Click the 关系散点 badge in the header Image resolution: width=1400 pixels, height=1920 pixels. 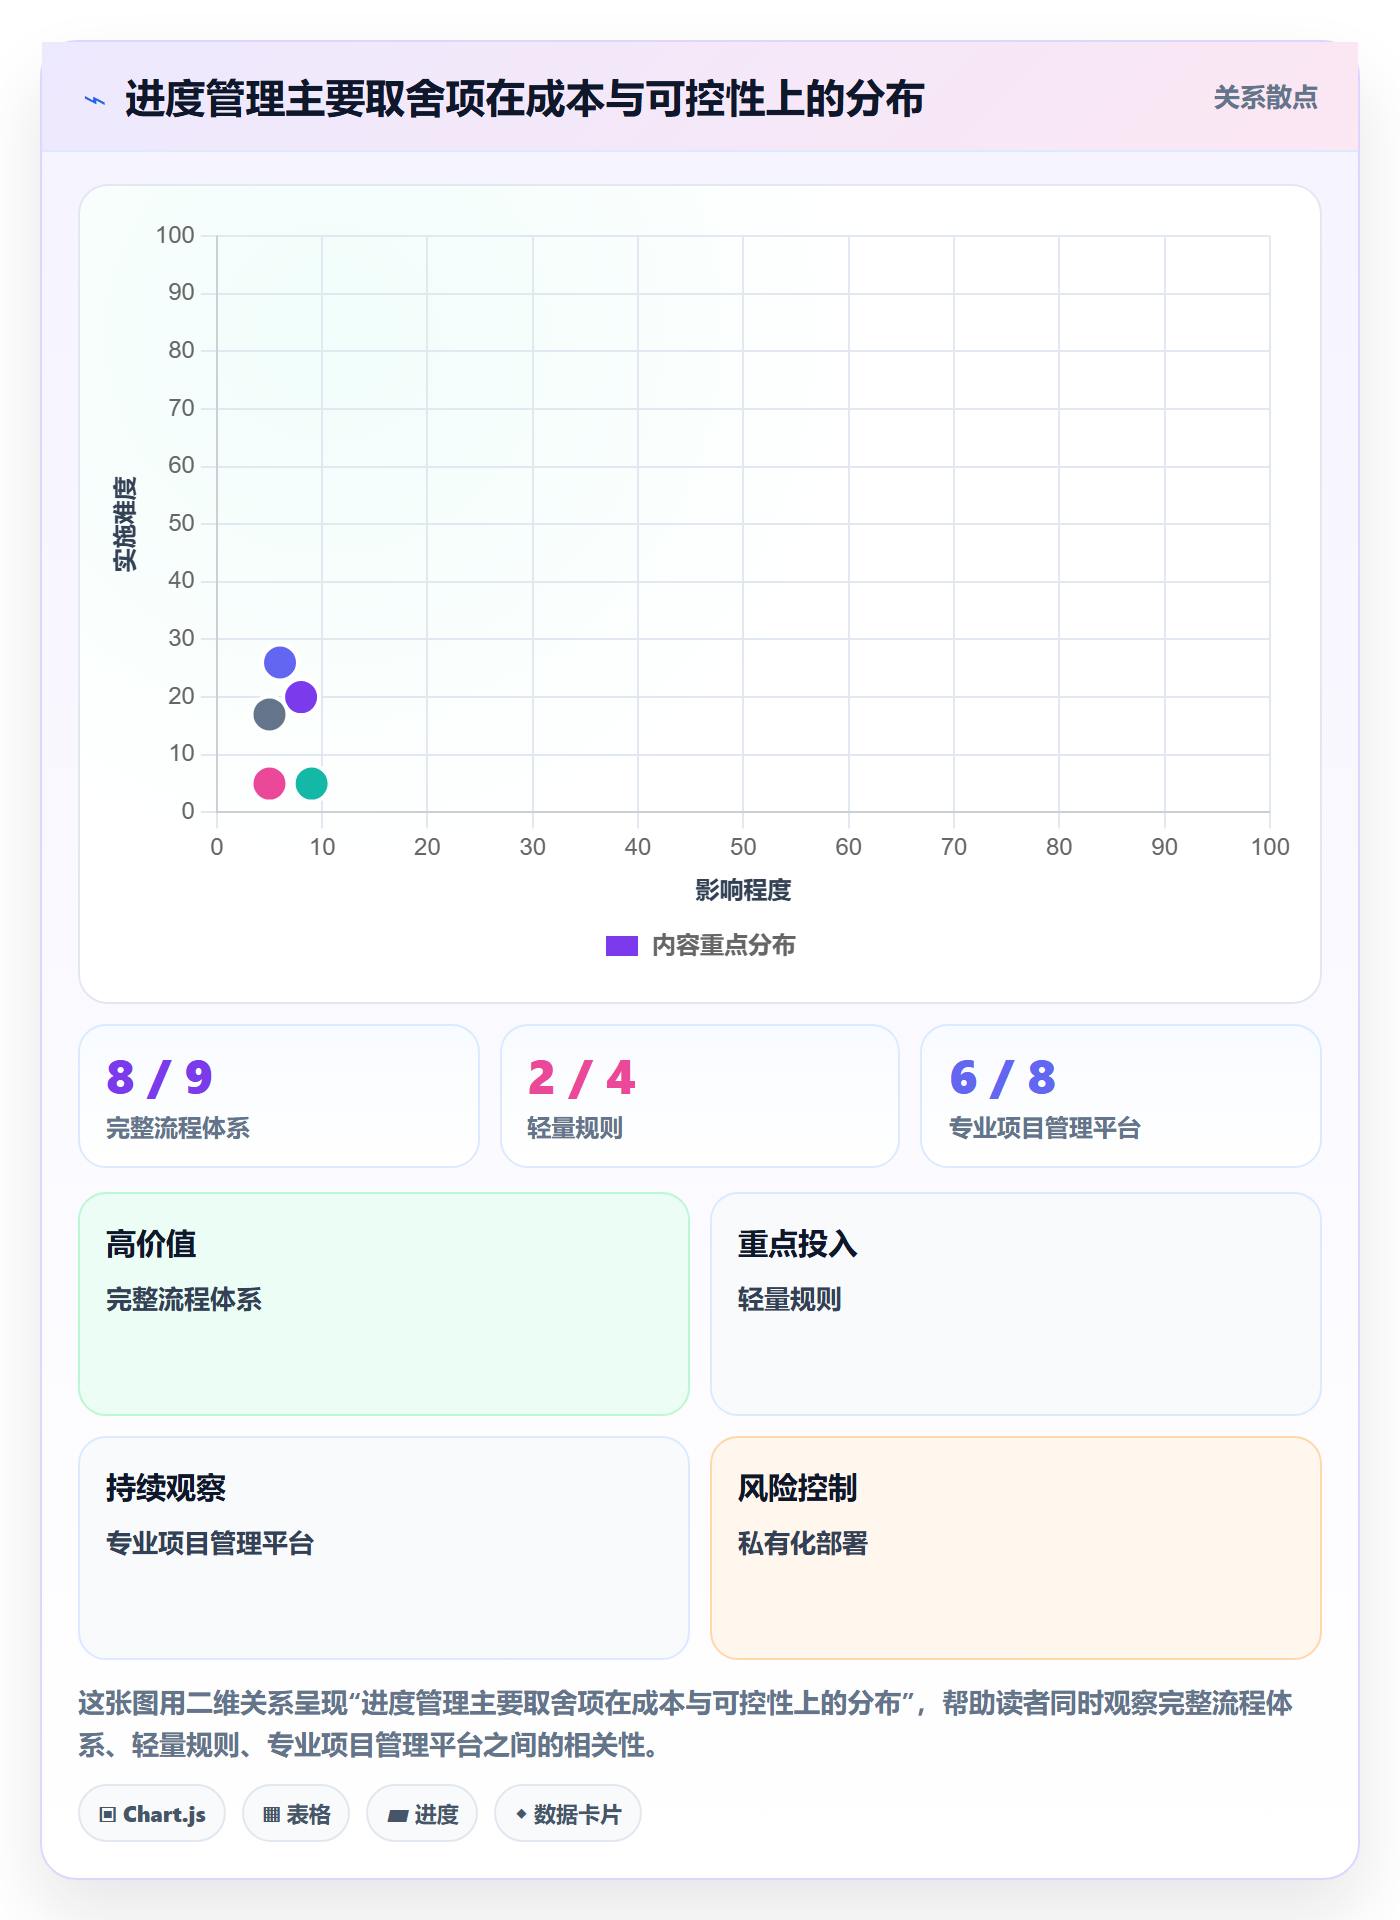click(x=1265, y=98)
